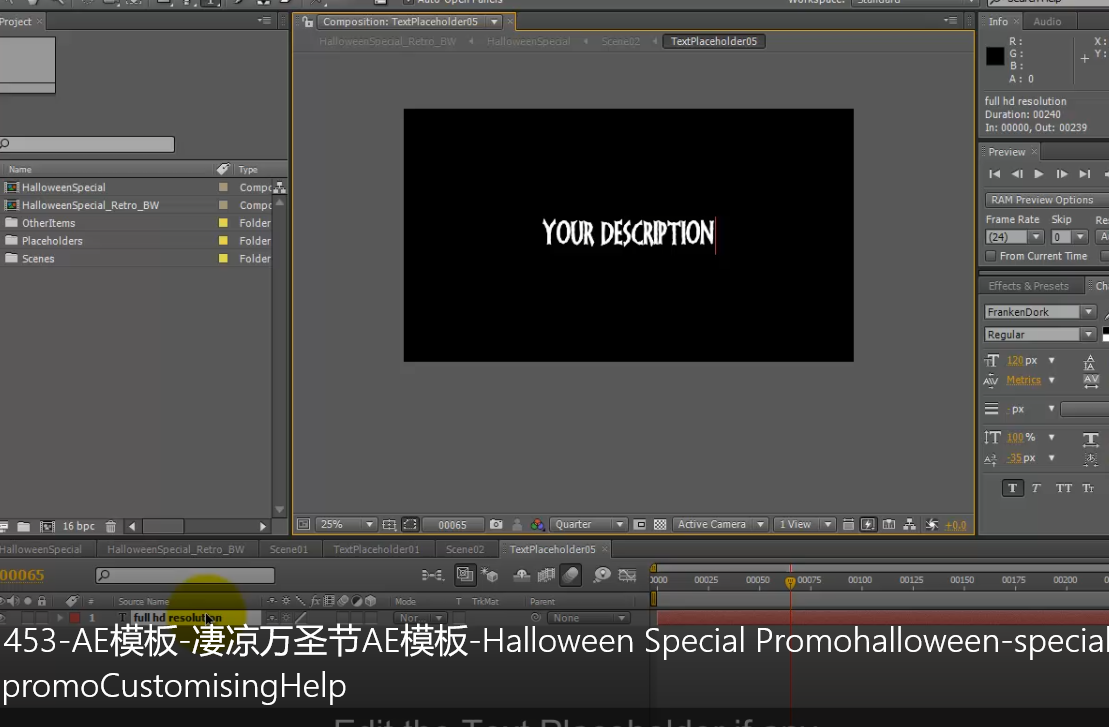
Task: Toggle Pixel Aspect Ratio Correction icon
Action: click(848, 524)
